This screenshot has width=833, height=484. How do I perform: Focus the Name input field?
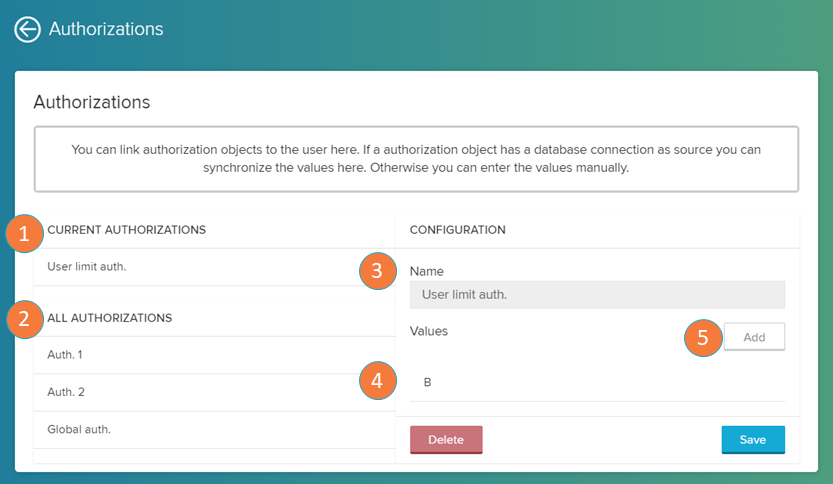(597, 295)
